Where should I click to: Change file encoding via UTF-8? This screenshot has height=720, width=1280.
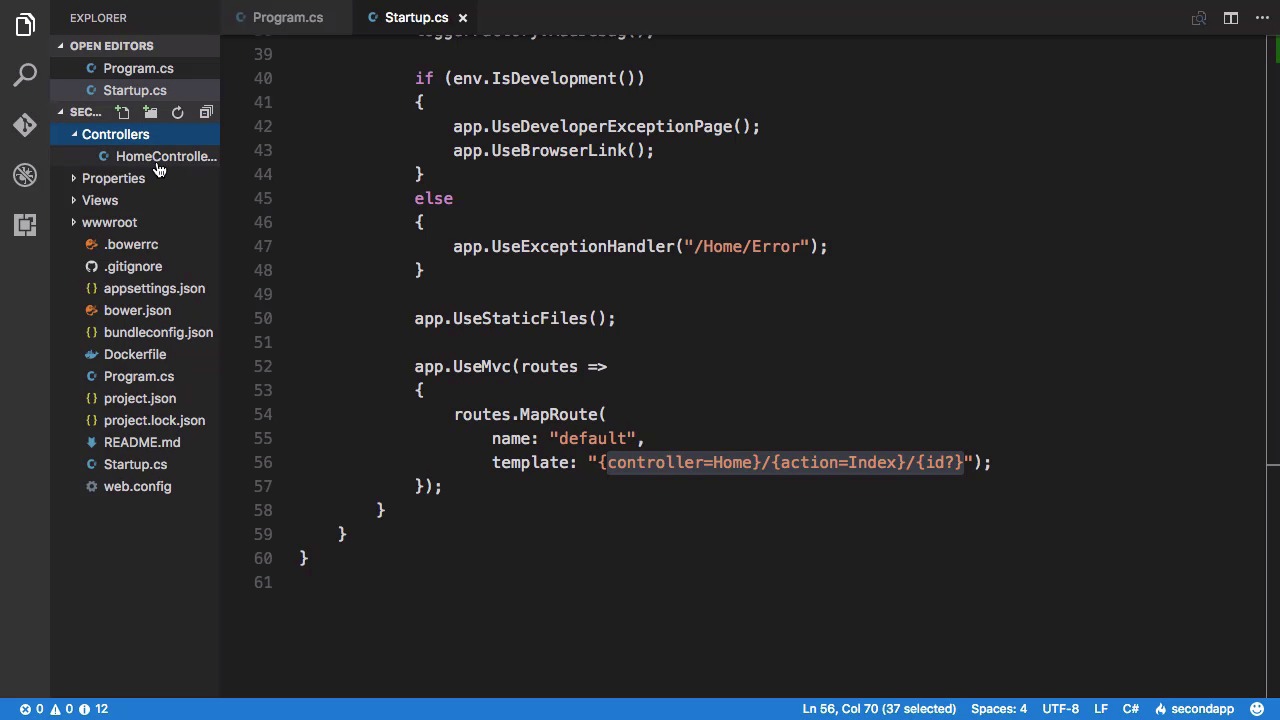[x=1060, y=709]
